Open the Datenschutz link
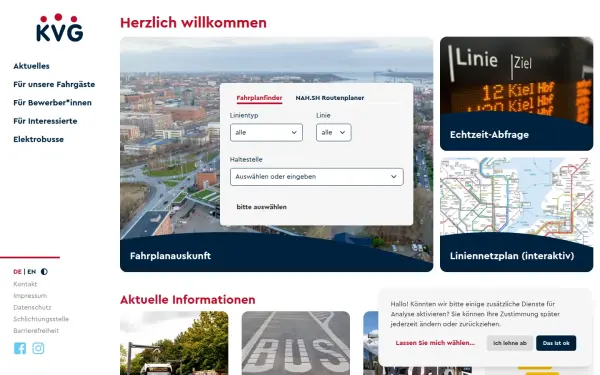Viewport: 600px width, 375px height. click(x=32, y=307)
